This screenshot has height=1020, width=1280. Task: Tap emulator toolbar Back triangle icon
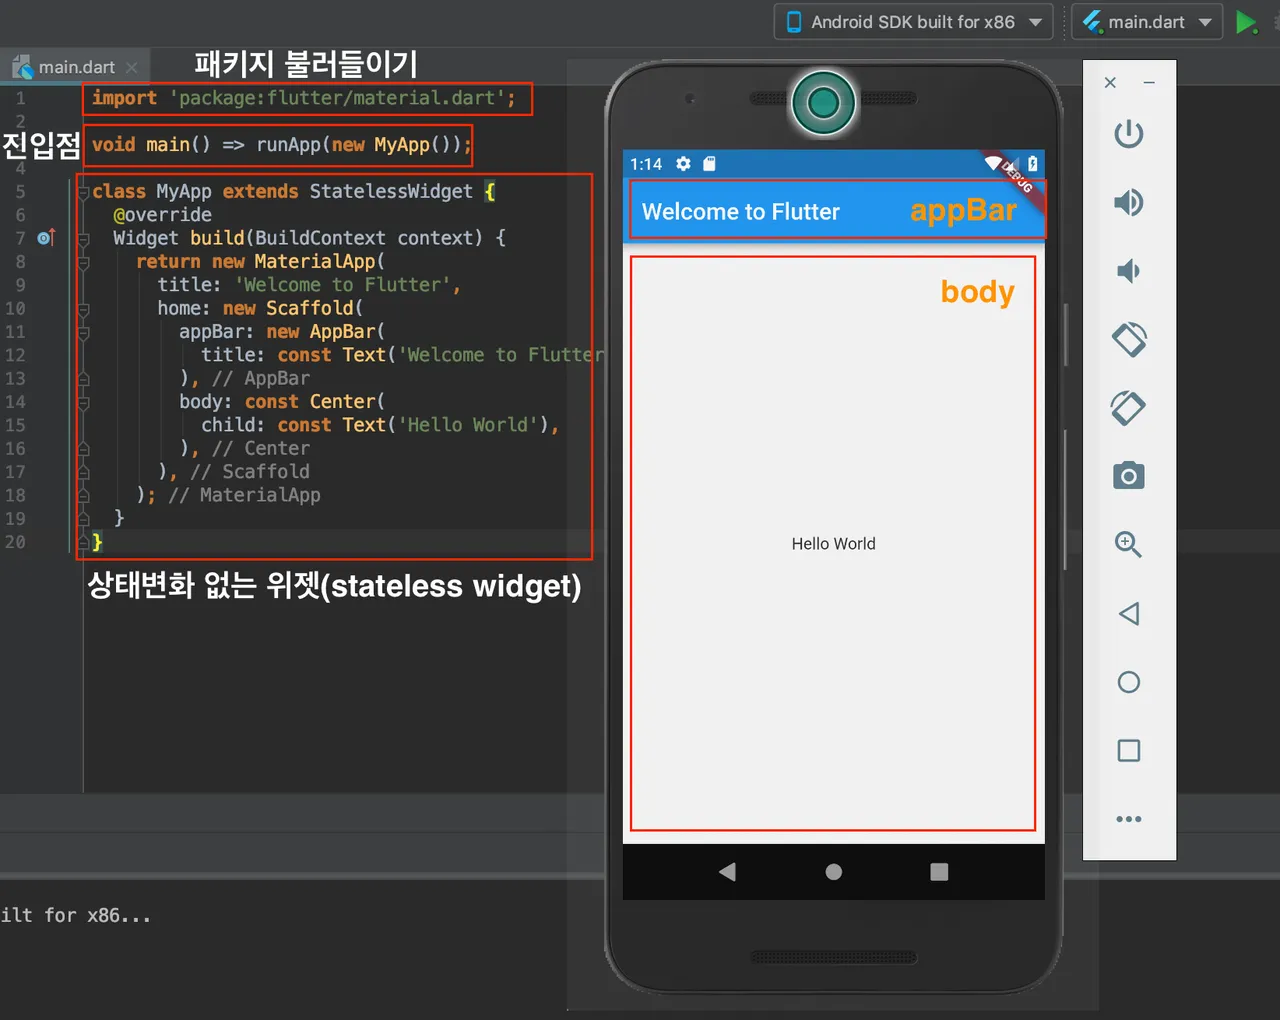pos(1128,613)
